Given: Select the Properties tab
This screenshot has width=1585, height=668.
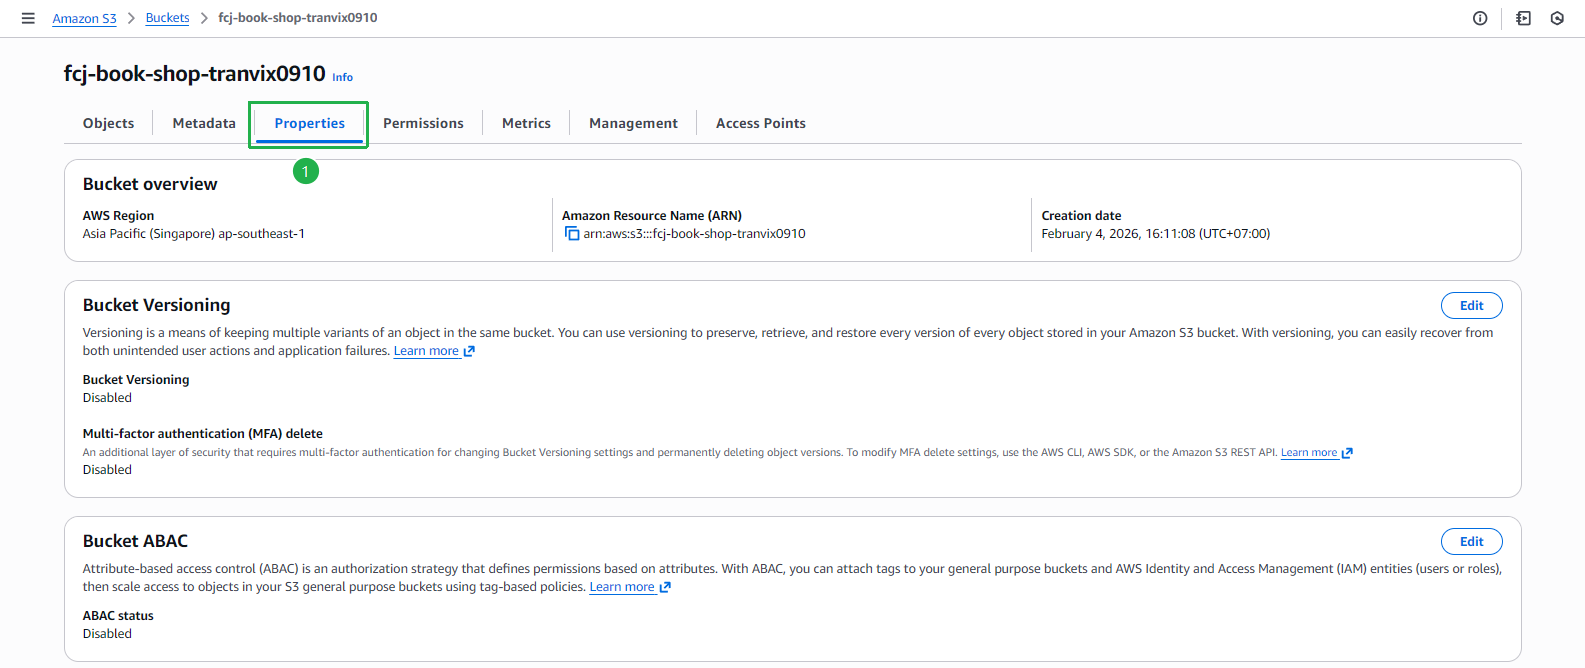Looking at the screenshot, I should coord(309,123).
